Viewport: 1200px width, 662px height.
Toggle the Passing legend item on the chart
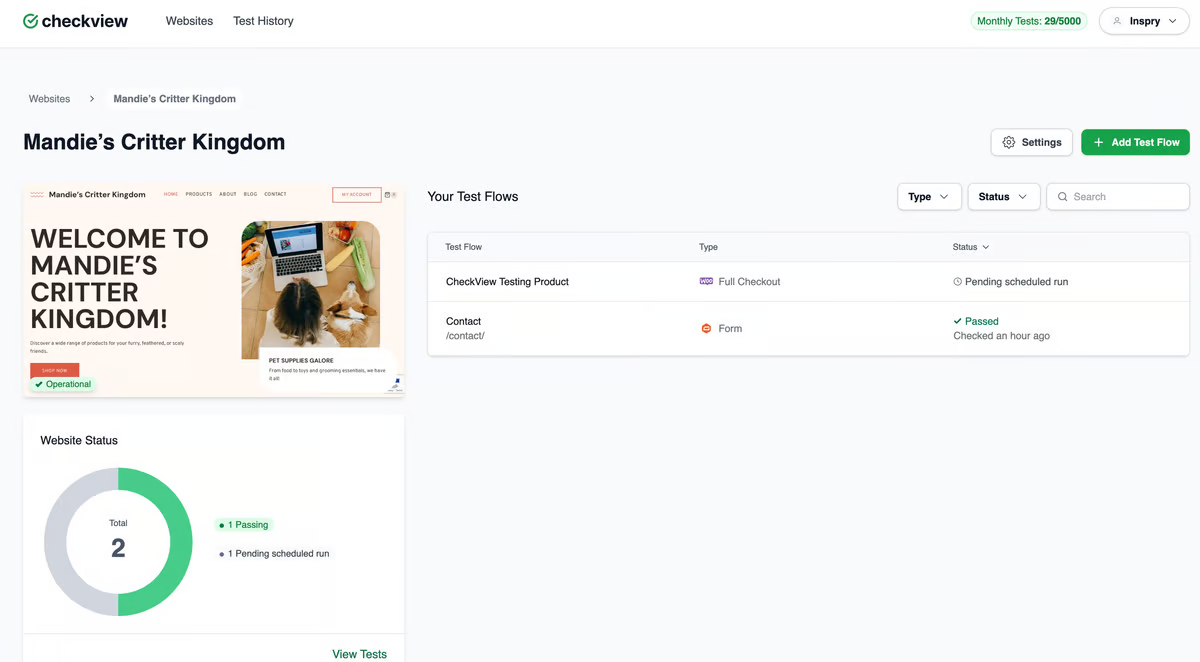point(244,524)
